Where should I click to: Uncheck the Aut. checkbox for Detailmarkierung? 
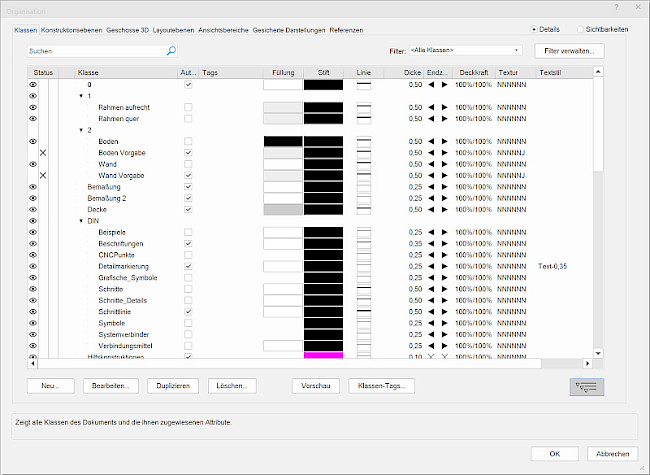pos(188,267)
